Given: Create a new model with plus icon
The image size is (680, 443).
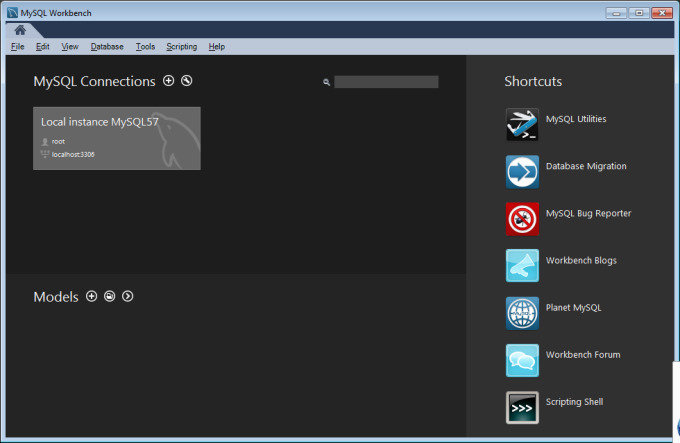Looking at the screenshot, I should tap(92, 296).
